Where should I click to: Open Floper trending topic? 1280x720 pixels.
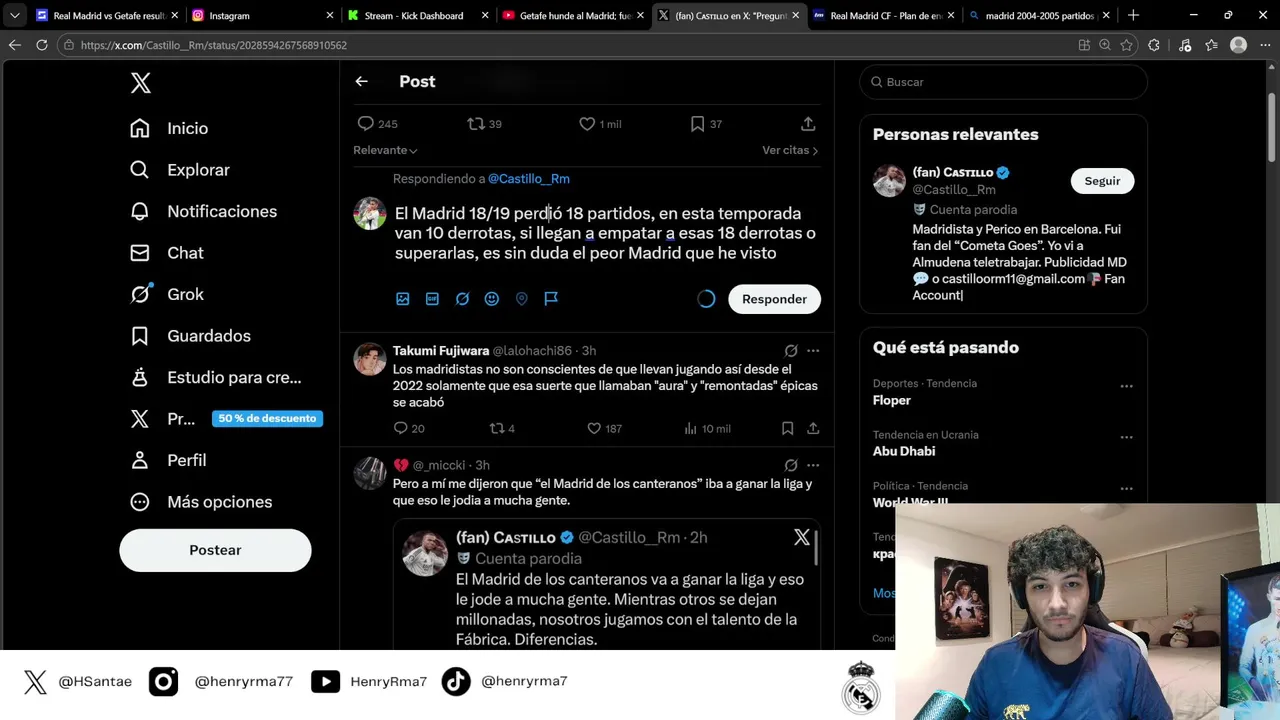click(x=892, y=400)
